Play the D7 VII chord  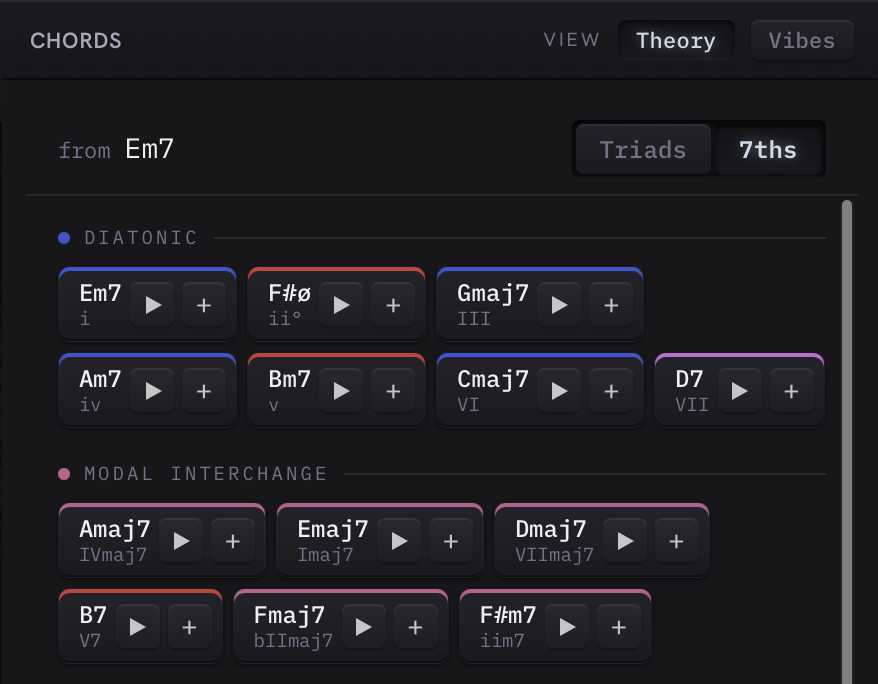[x=739, y=391]
